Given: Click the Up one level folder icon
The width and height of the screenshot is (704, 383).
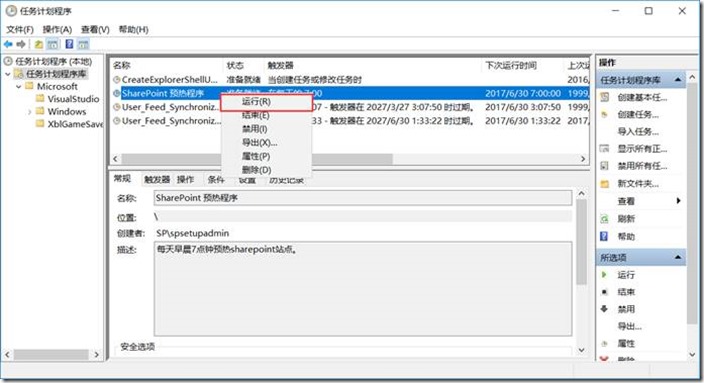Looking at the screenshot, I should coord(39,44).
